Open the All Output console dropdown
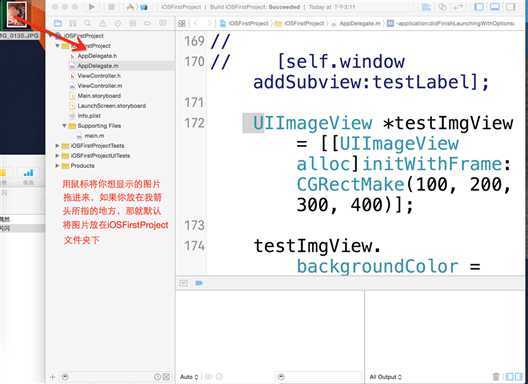 click(385, 377)
